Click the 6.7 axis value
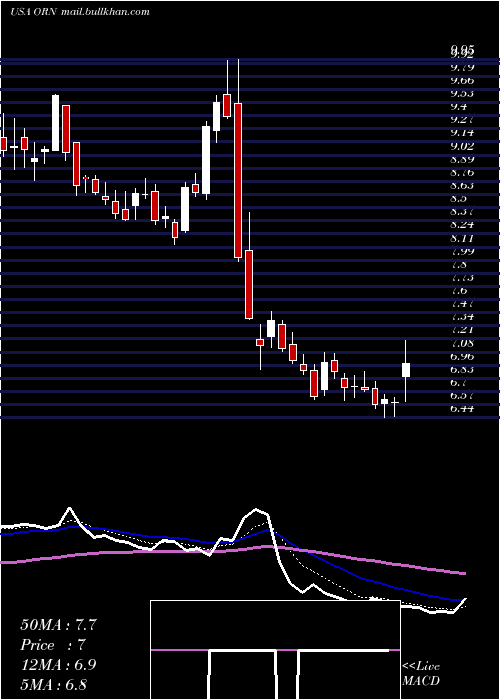 click(459, 383)
